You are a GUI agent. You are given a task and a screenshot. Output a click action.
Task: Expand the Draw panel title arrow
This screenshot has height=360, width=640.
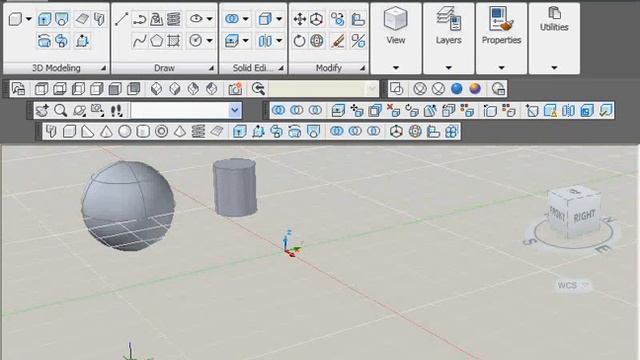pos(211,68)
